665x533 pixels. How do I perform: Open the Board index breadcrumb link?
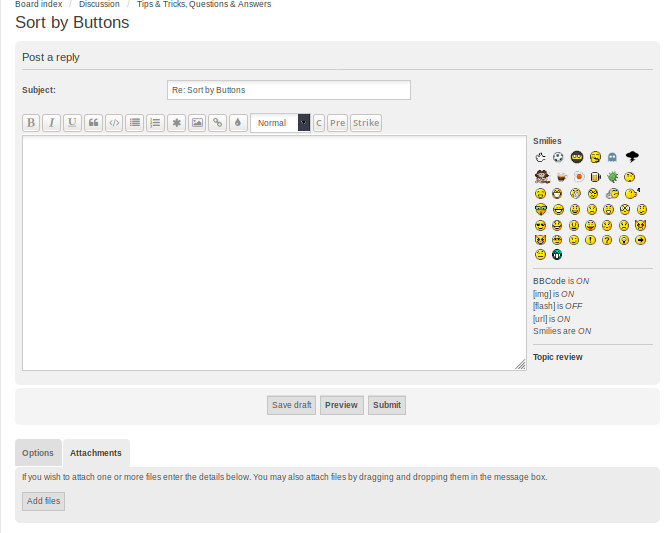pos(39,4)
